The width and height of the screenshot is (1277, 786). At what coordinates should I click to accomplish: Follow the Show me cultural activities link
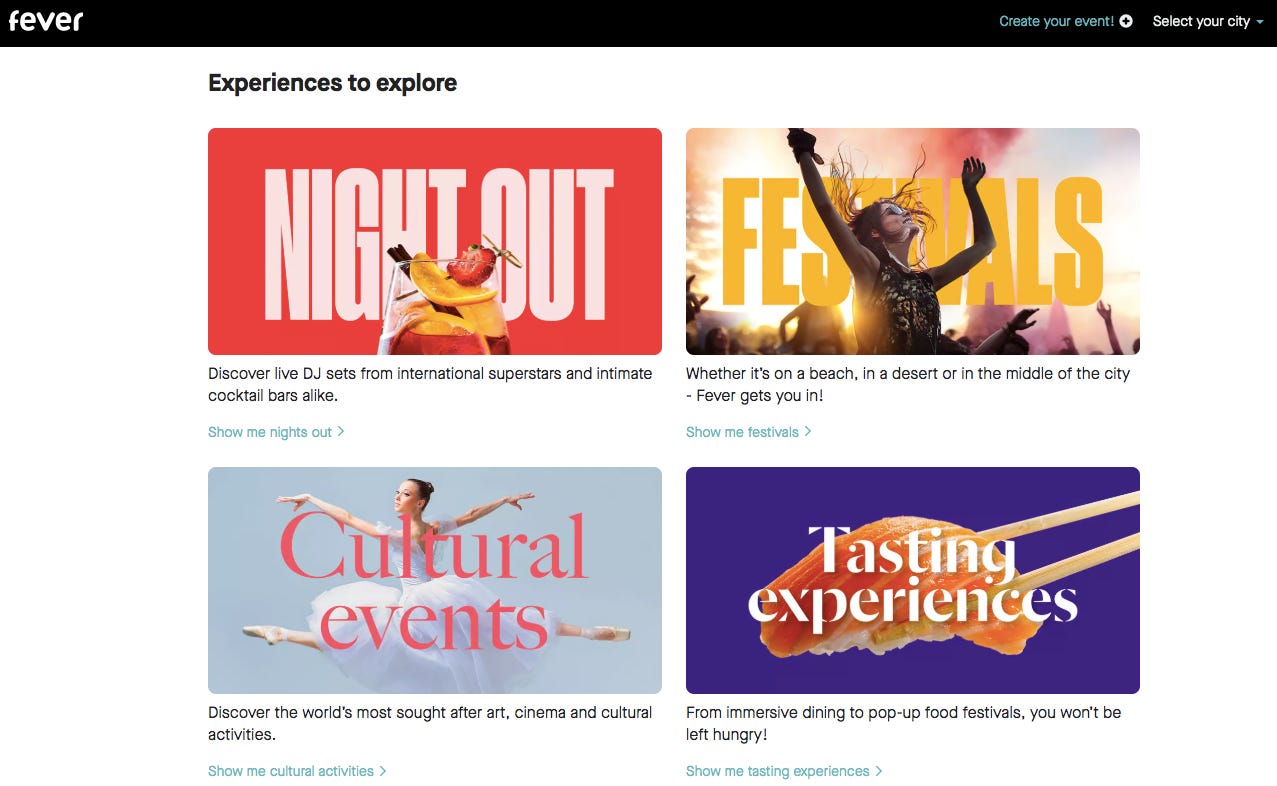tap(297, 771)
